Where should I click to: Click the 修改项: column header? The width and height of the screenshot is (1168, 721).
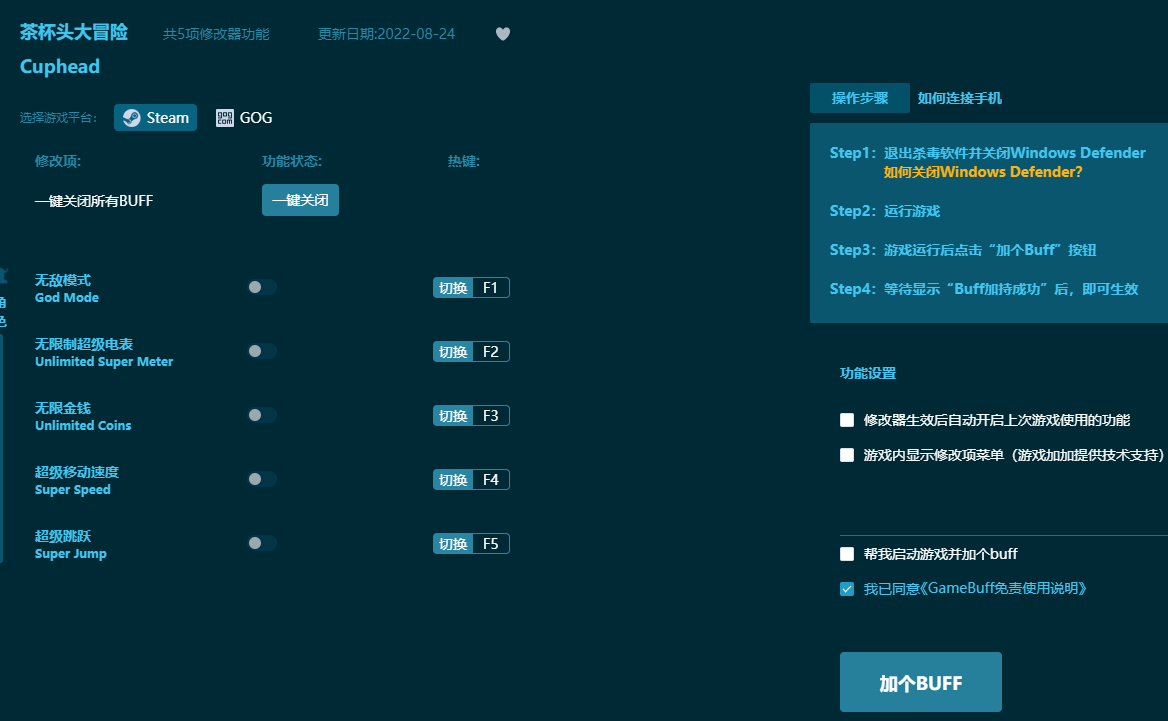[58, 162]
